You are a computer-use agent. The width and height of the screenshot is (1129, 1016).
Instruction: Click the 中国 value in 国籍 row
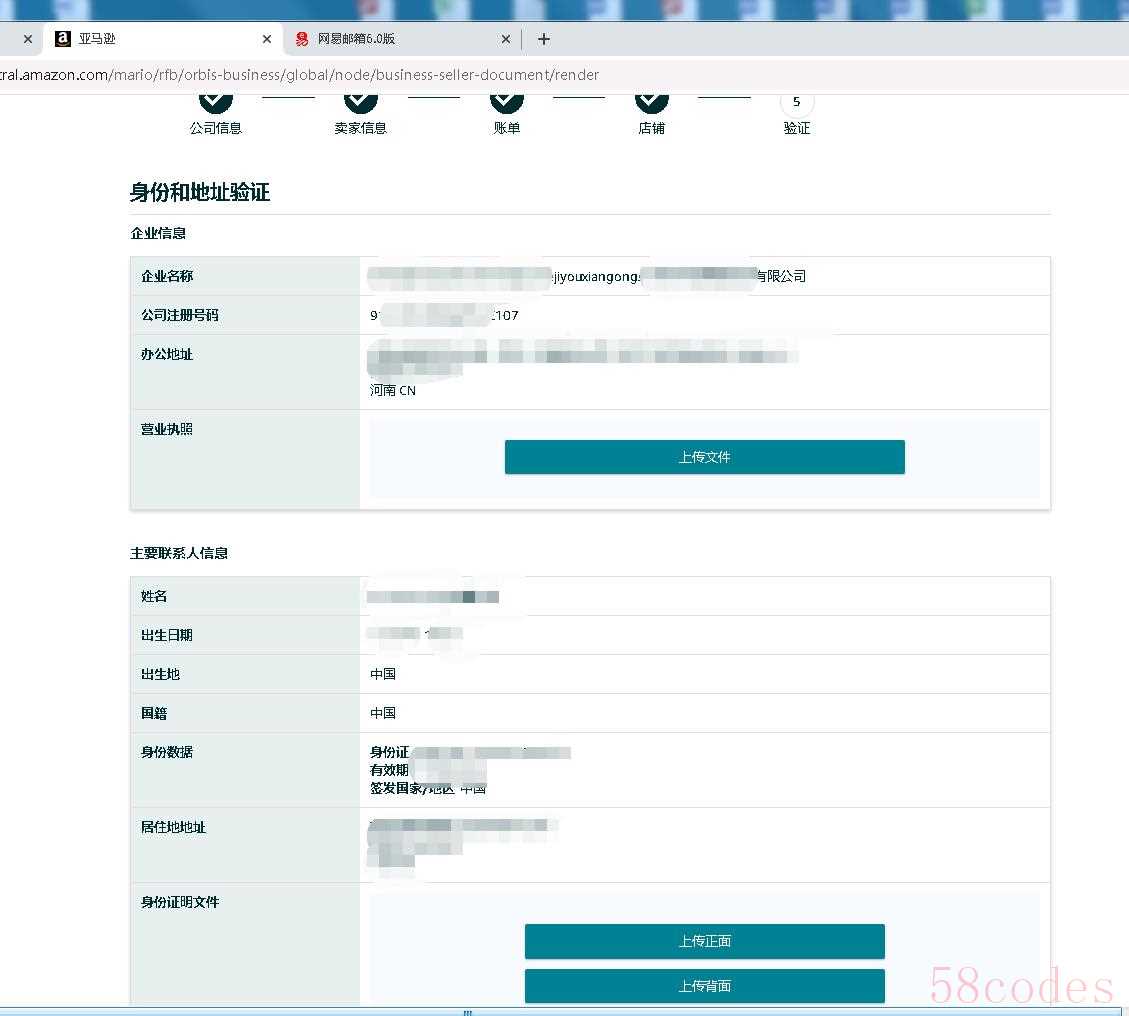coord(383,713)
